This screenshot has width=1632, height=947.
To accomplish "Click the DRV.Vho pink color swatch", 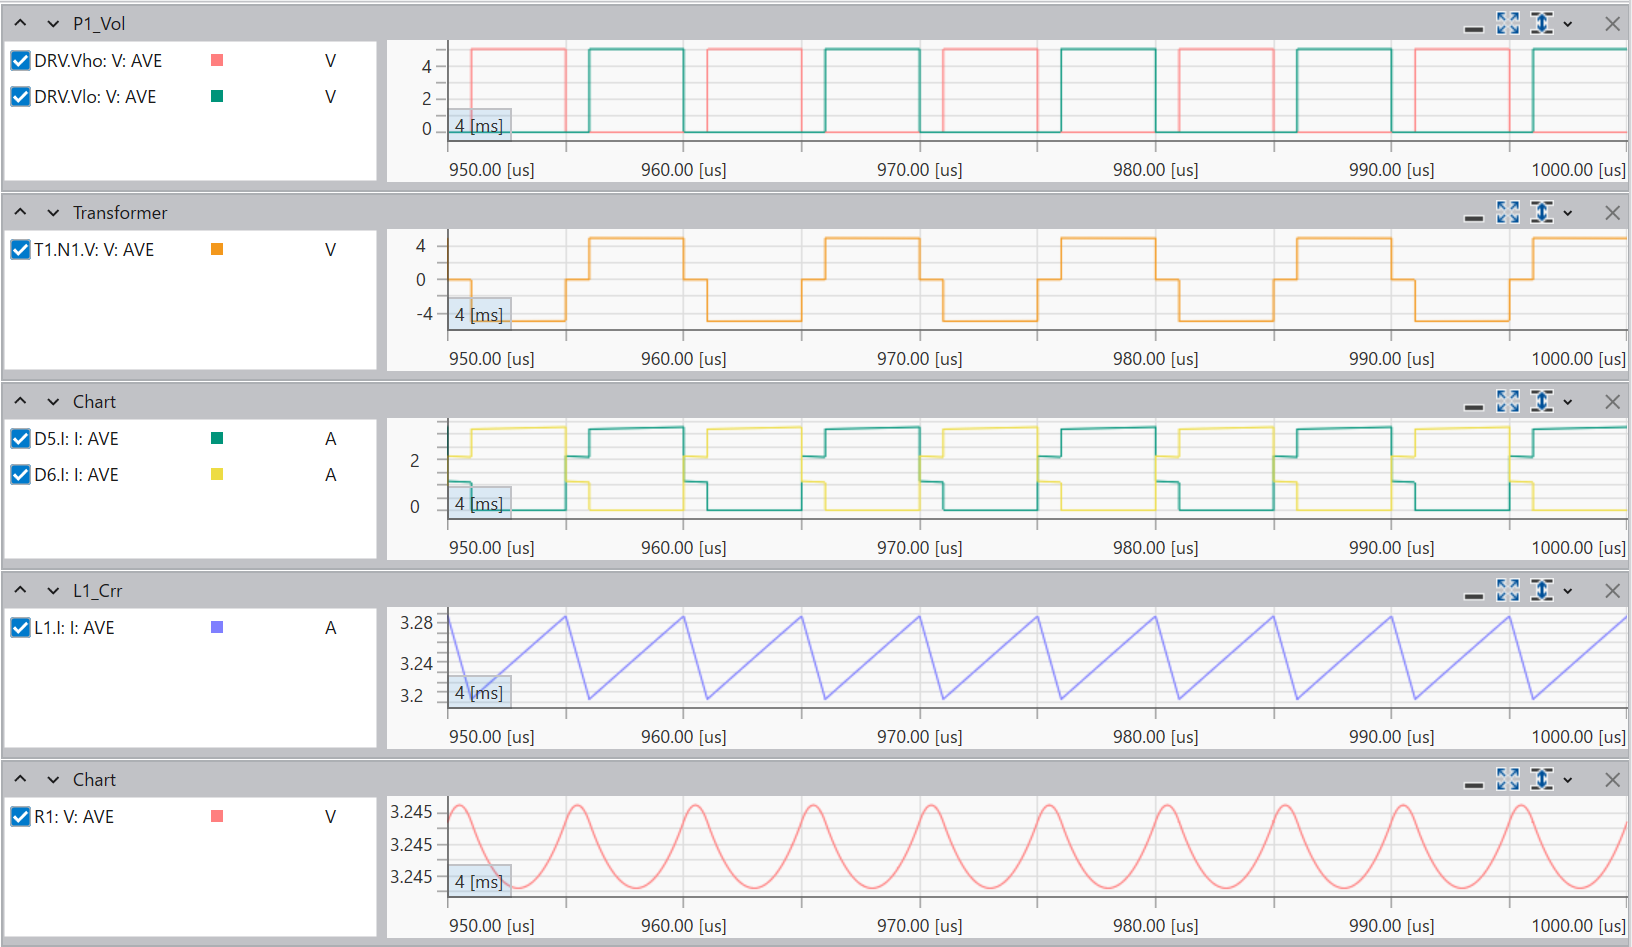I will (217, 60).
